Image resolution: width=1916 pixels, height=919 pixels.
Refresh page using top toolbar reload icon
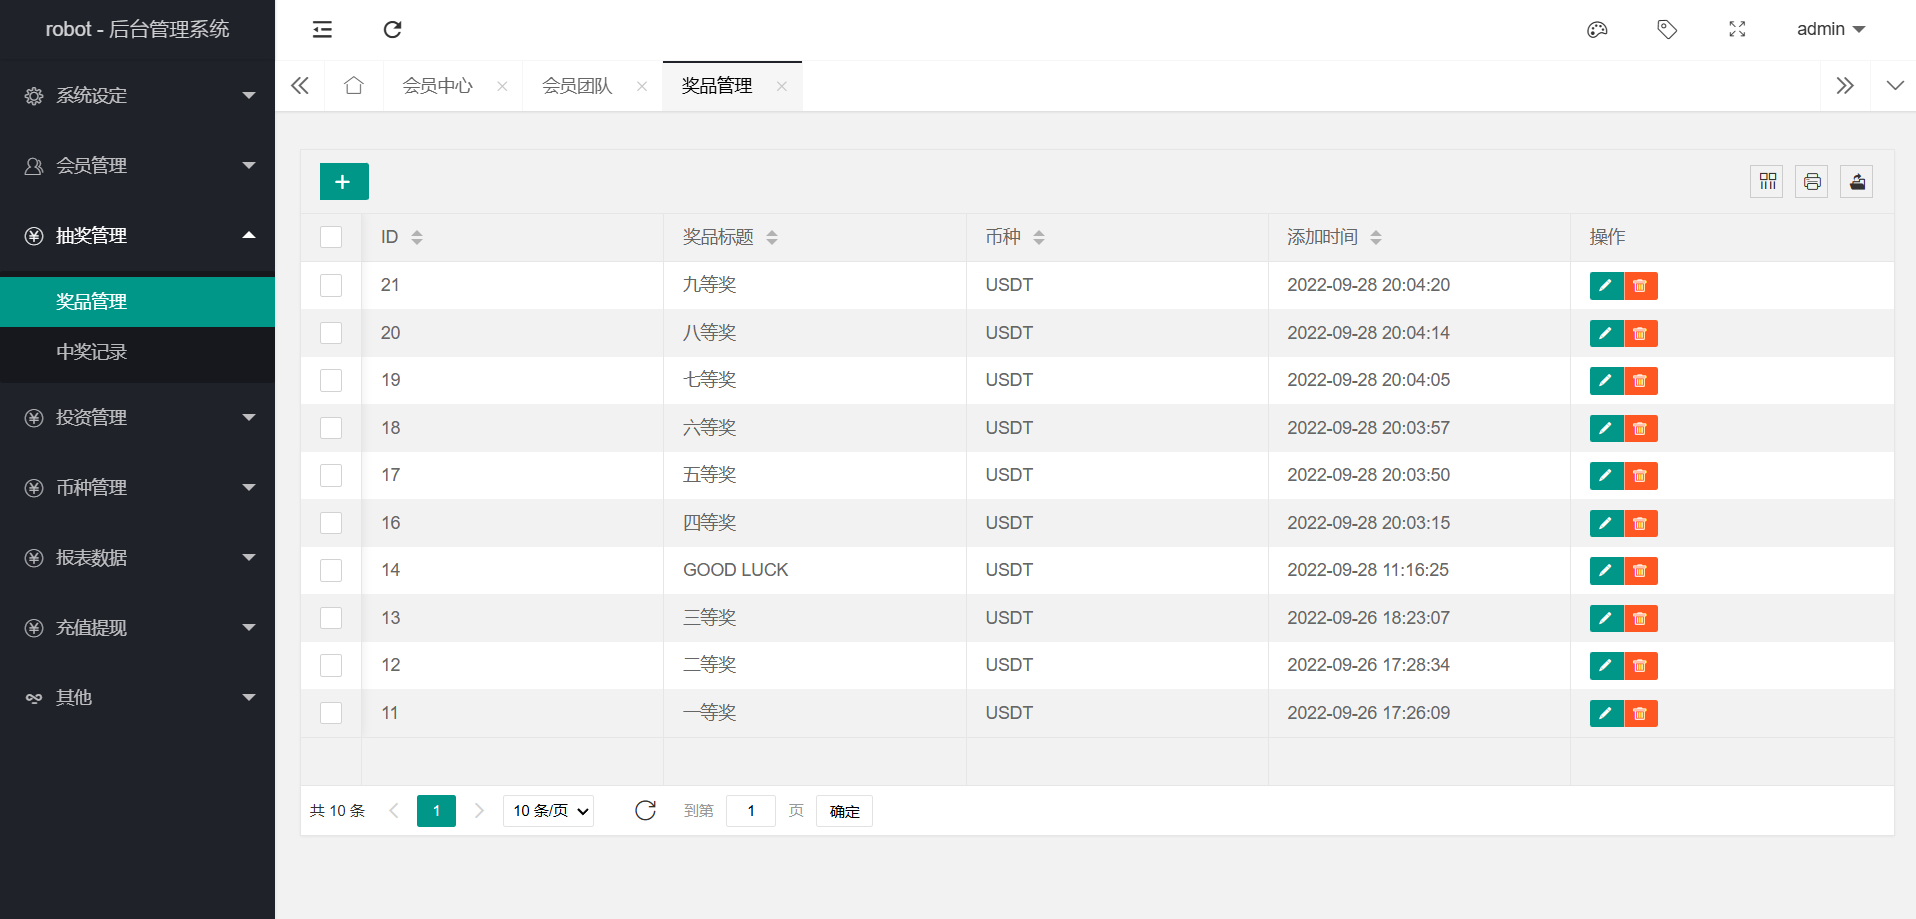392,30
